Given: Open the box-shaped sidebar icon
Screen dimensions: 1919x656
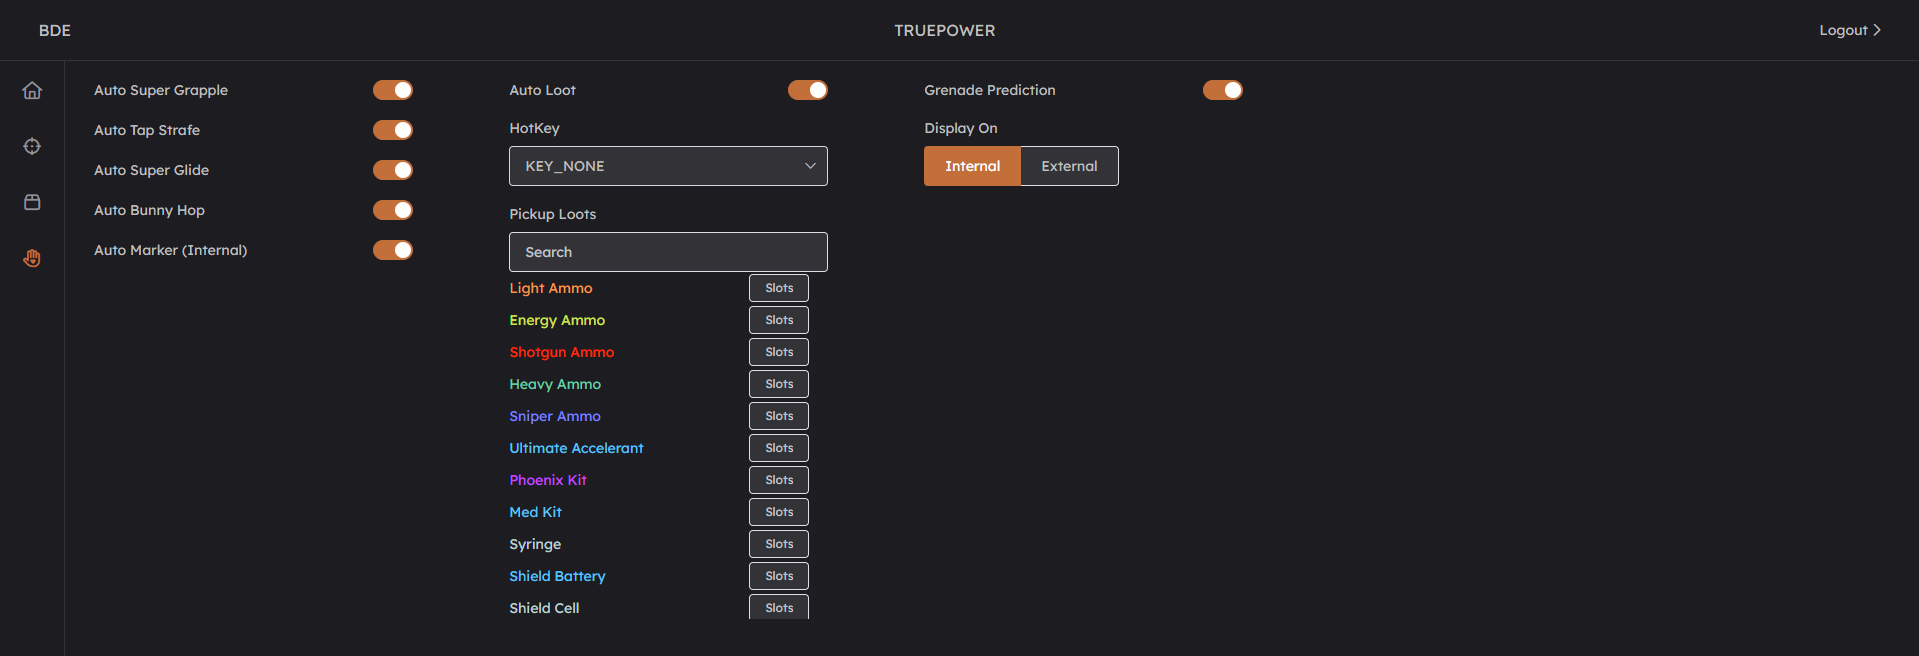Looking at the screenshot, I should [x=32, y=203].
